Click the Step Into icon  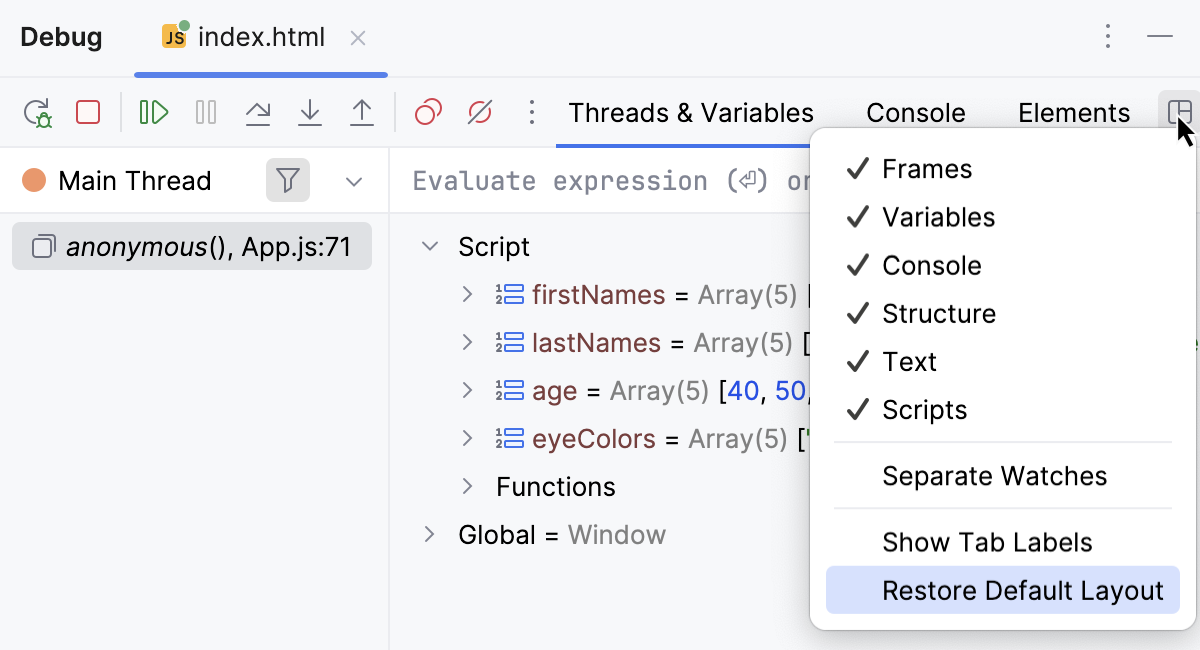[310, 113]
